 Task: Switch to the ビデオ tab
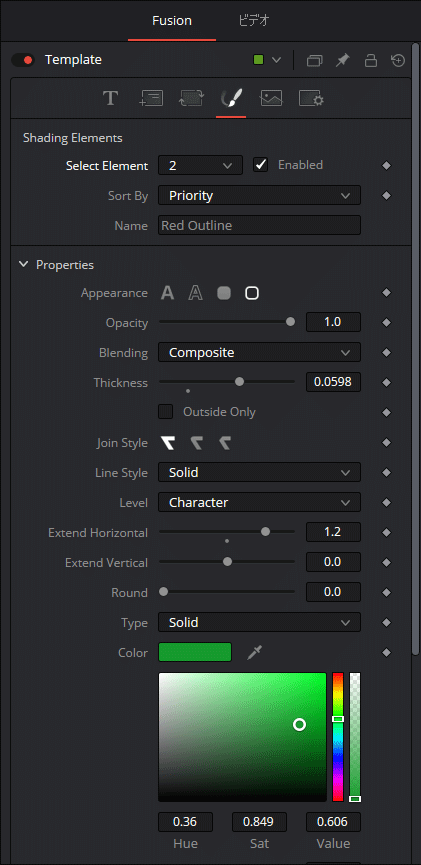[254, 21]
